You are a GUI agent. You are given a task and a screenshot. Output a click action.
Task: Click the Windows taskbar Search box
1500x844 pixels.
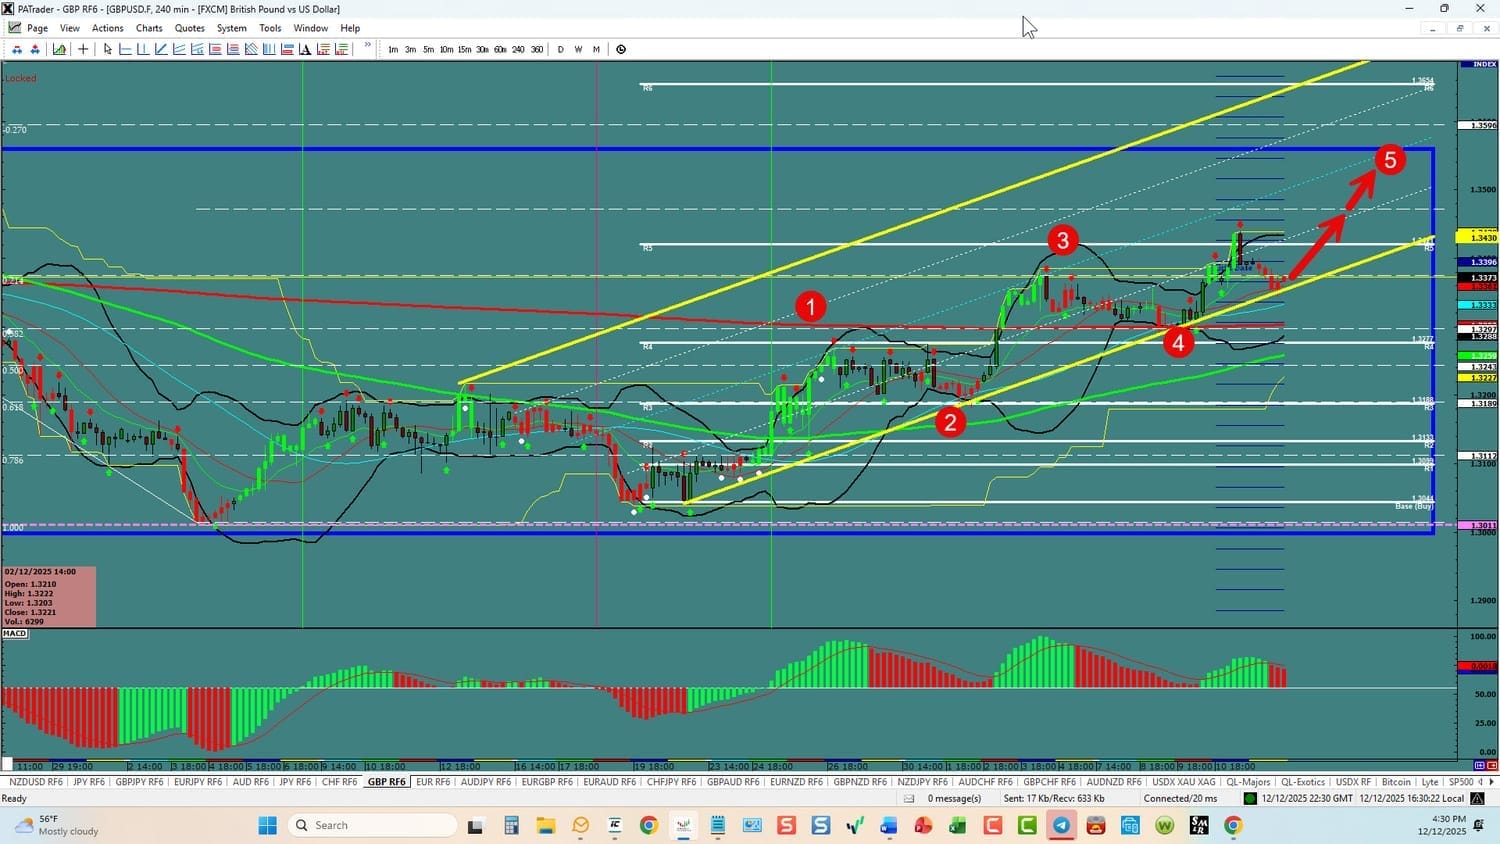click(x=372, y=825)
